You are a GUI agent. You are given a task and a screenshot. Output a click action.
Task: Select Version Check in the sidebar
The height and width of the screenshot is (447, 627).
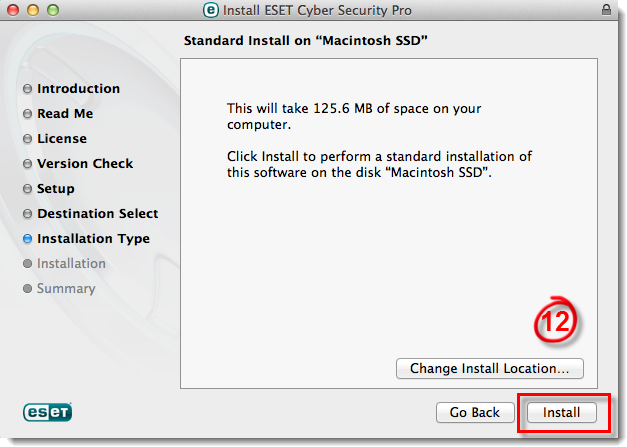click(x=85, y=164)
